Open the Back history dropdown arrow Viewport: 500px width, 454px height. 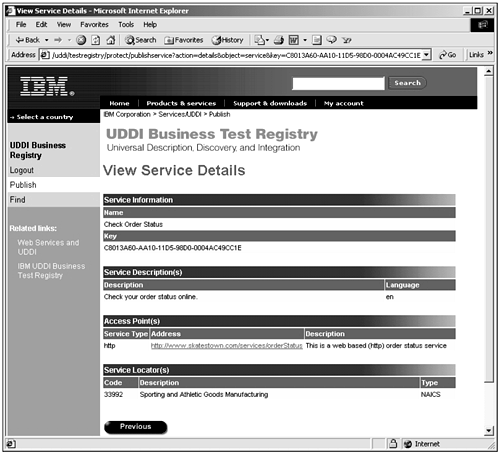tap(47, 40)
